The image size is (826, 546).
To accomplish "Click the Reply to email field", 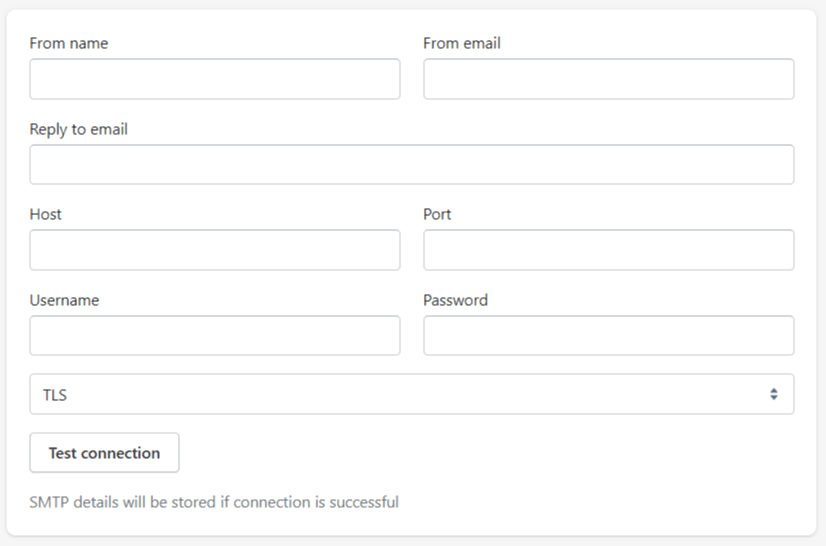I will tap(411, 165).
